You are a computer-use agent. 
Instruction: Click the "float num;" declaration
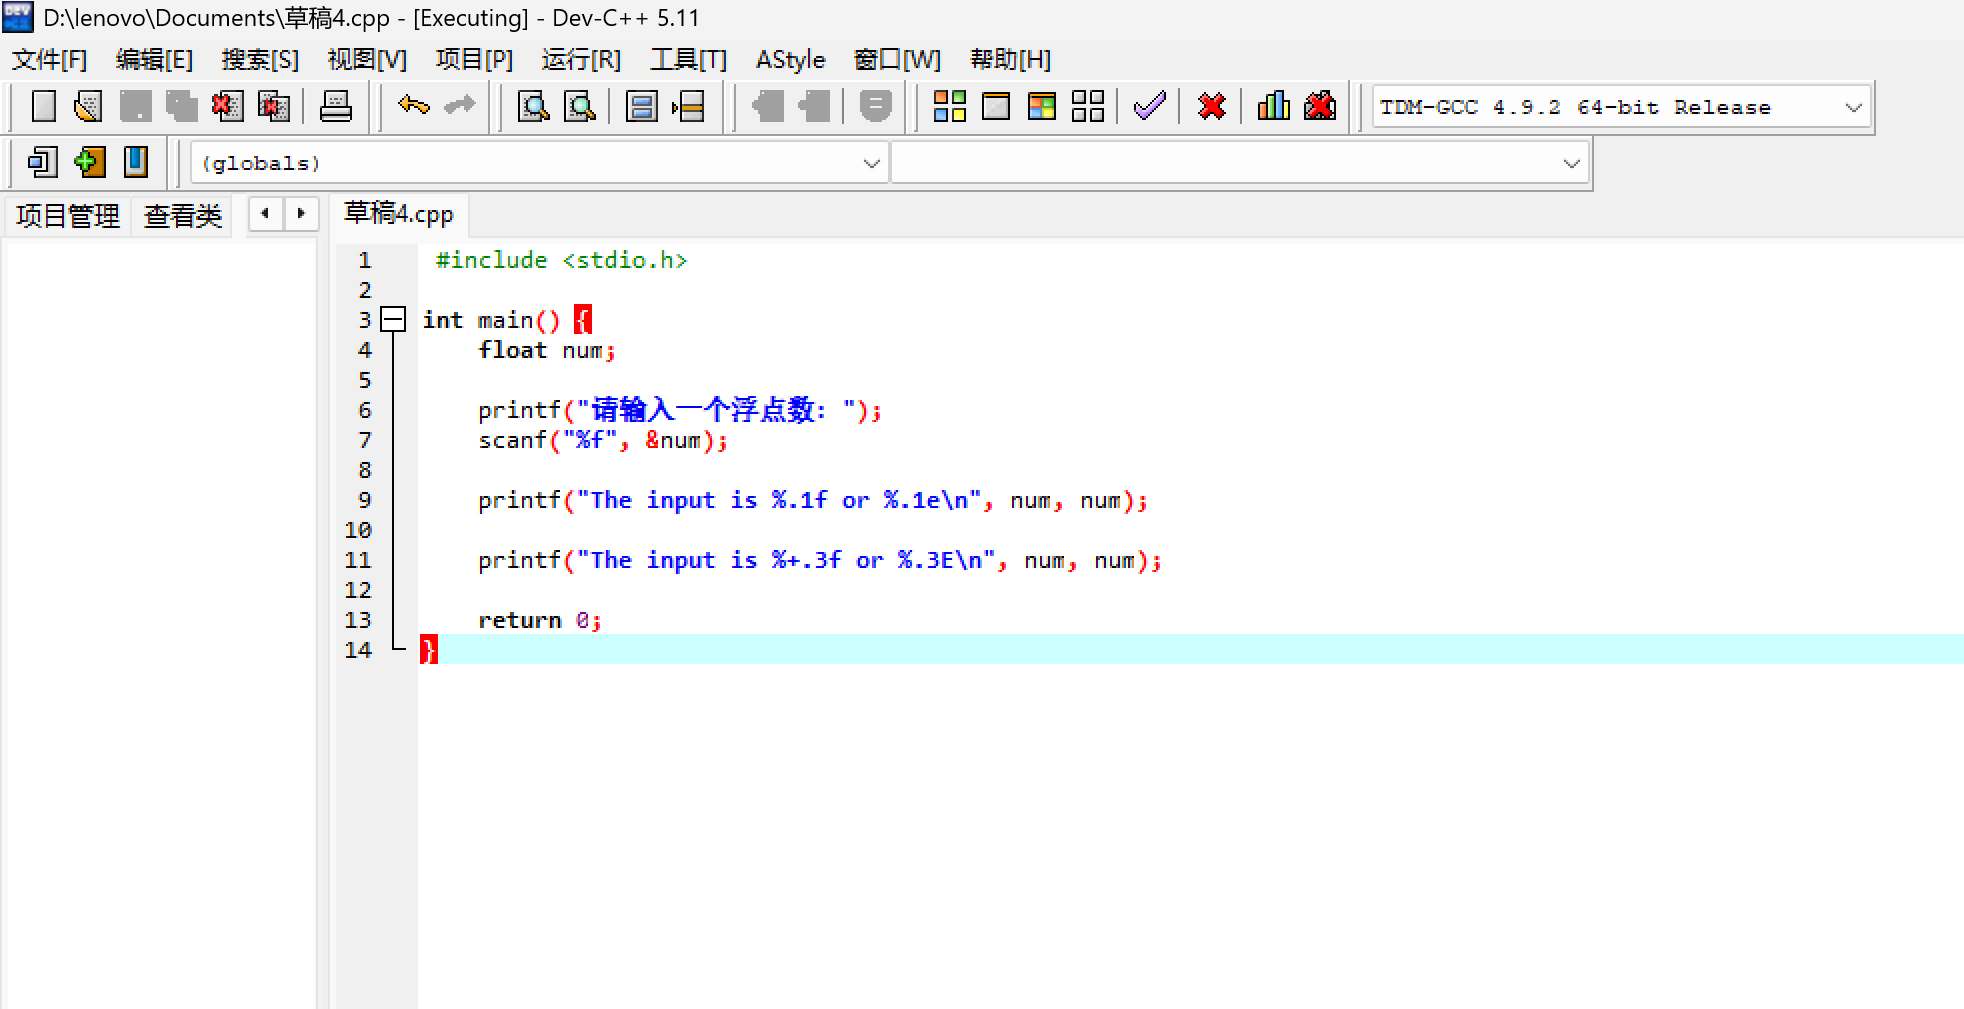click(x=546, y=350)
